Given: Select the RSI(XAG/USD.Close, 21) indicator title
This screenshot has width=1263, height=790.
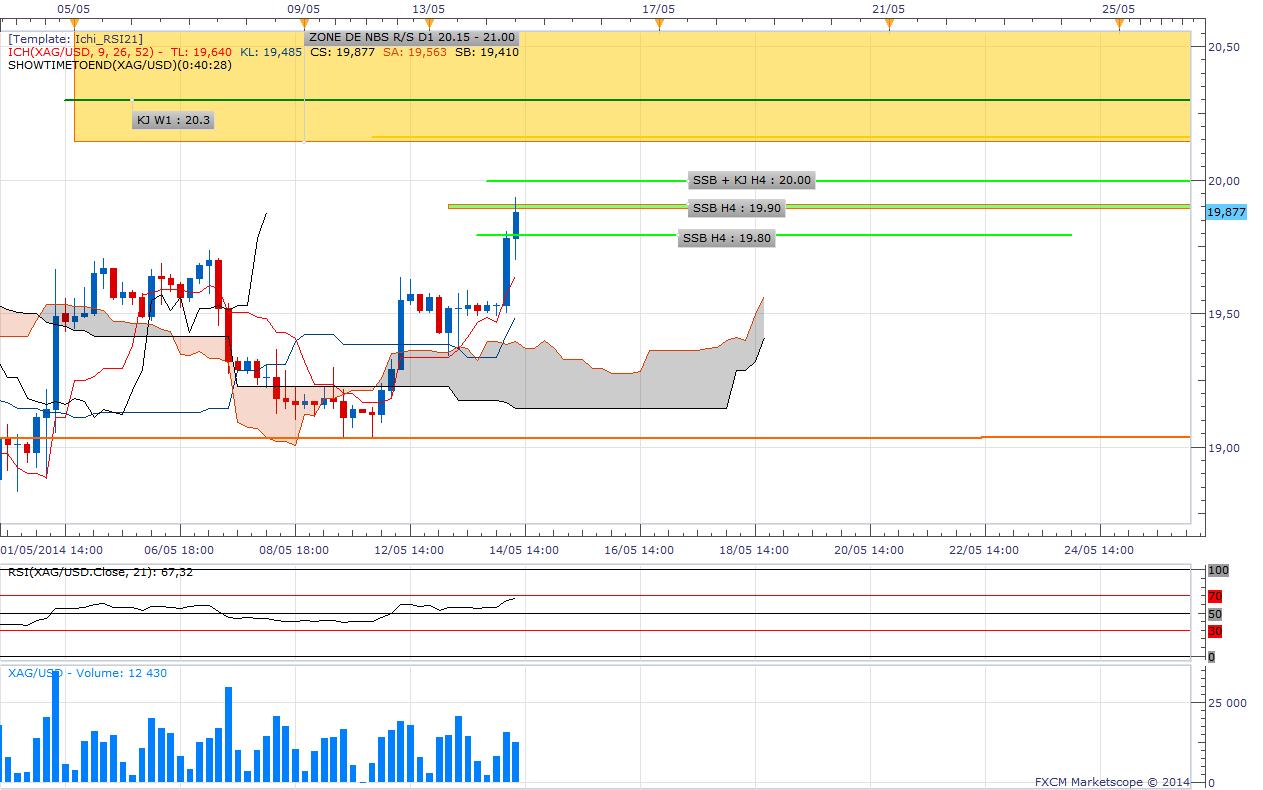Looking at the screenshot, I should (x=100, y=573).
